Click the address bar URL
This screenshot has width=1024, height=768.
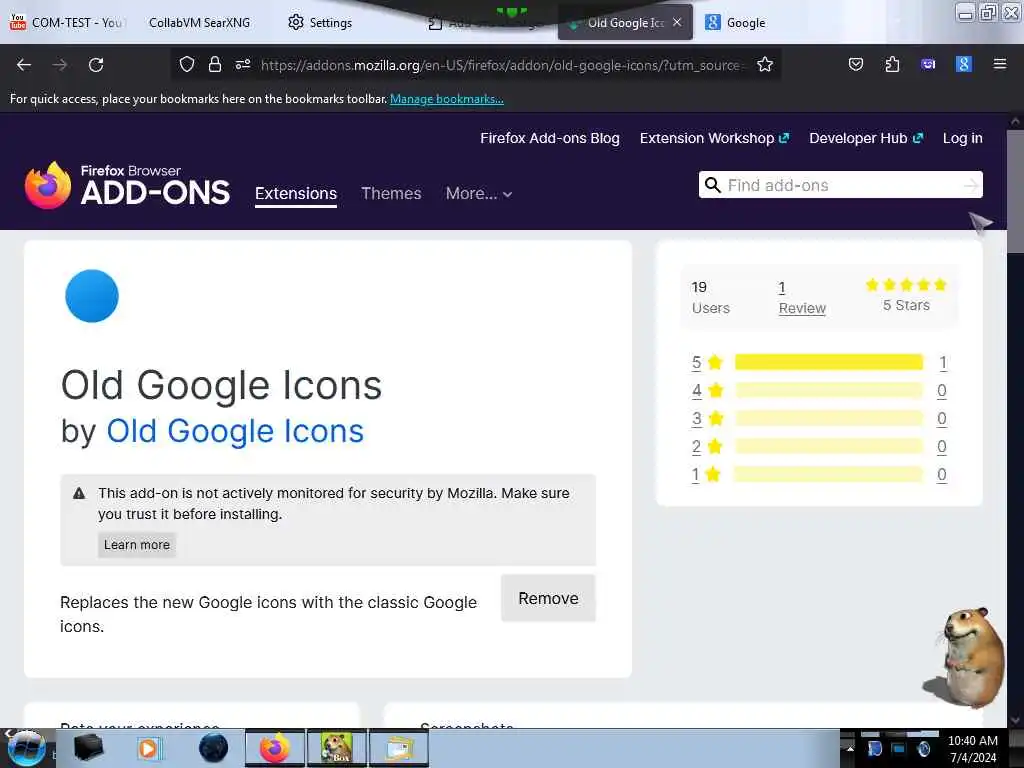(500, 65)
